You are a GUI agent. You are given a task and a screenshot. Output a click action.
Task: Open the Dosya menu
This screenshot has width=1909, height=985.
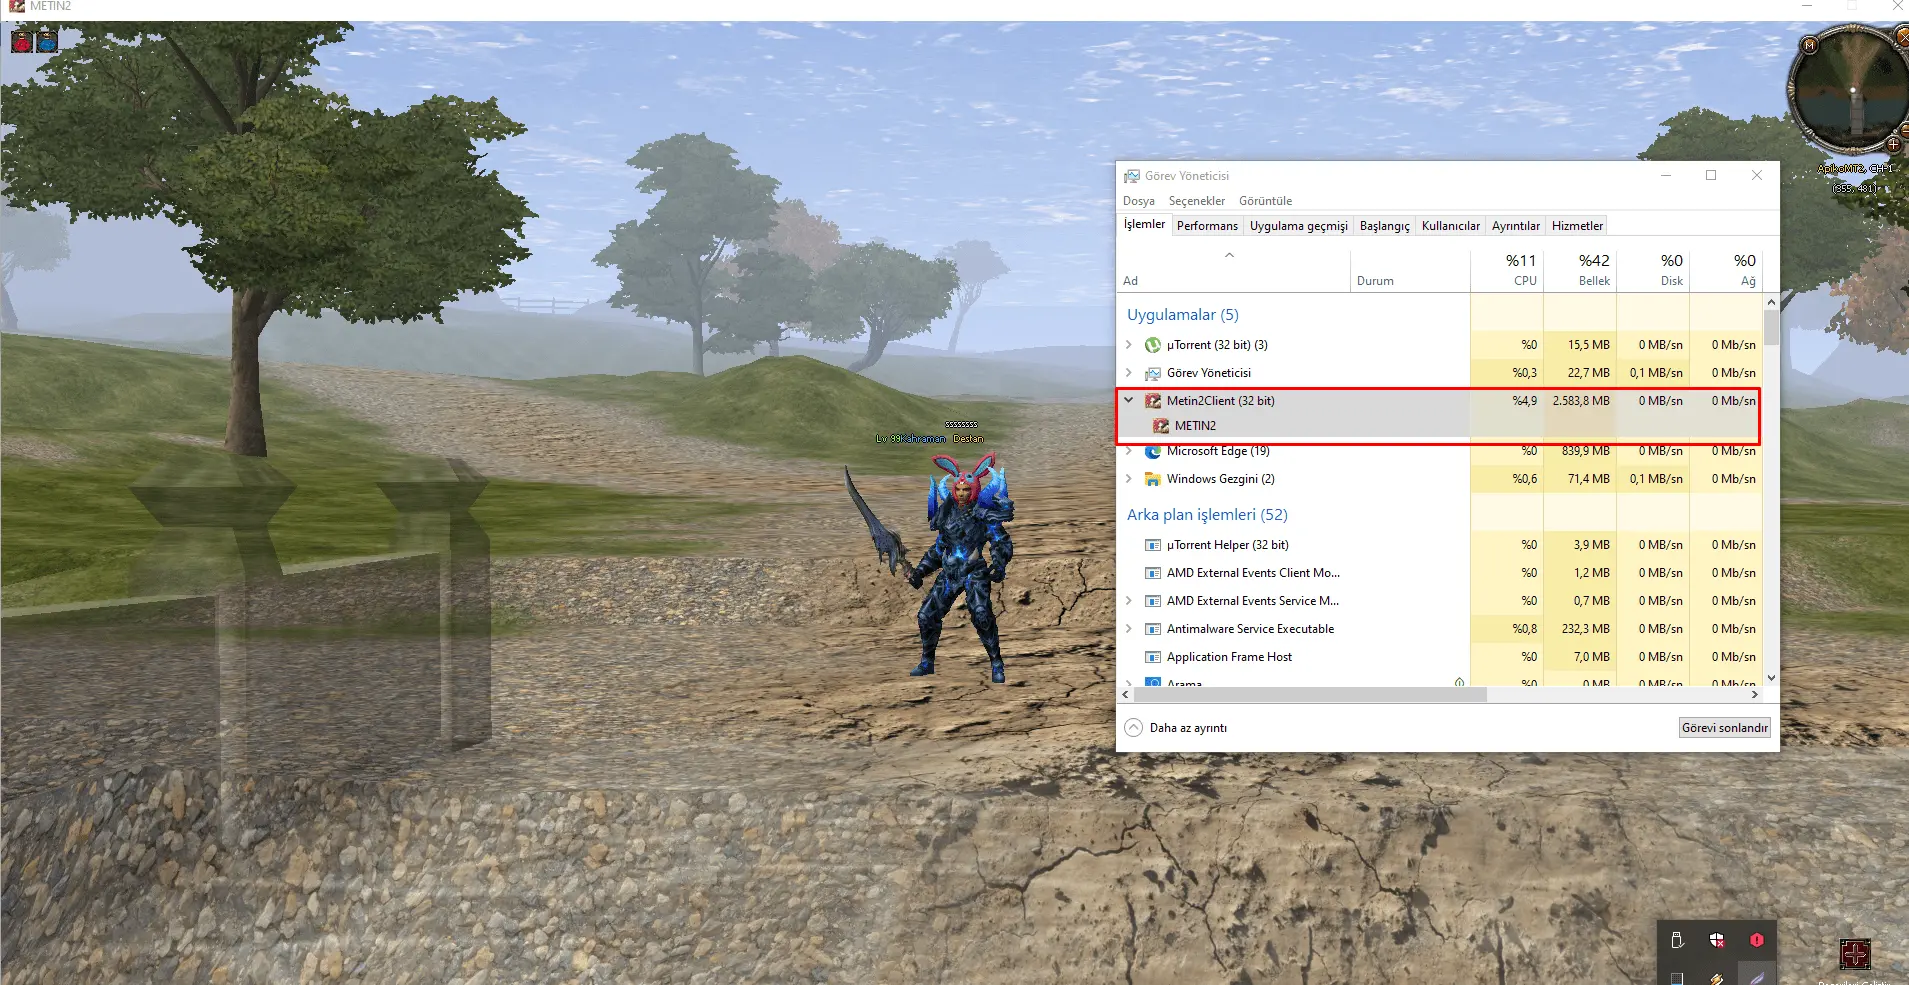(1139, 201)
